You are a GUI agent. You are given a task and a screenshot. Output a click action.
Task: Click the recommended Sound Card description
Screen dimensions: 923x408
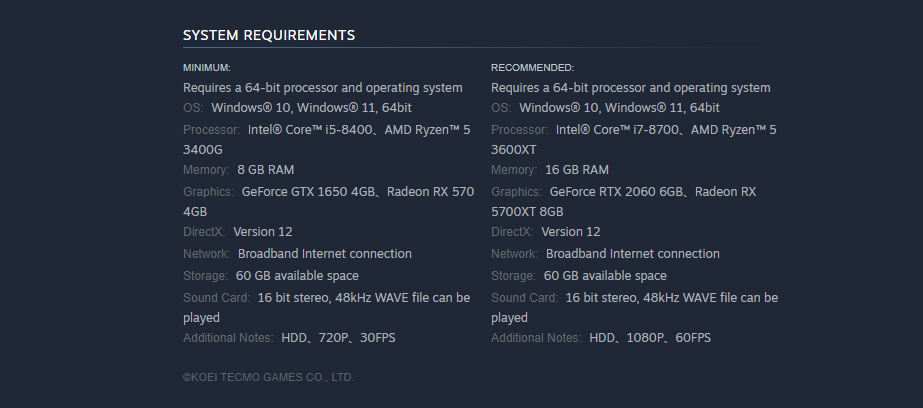point(635,307)
